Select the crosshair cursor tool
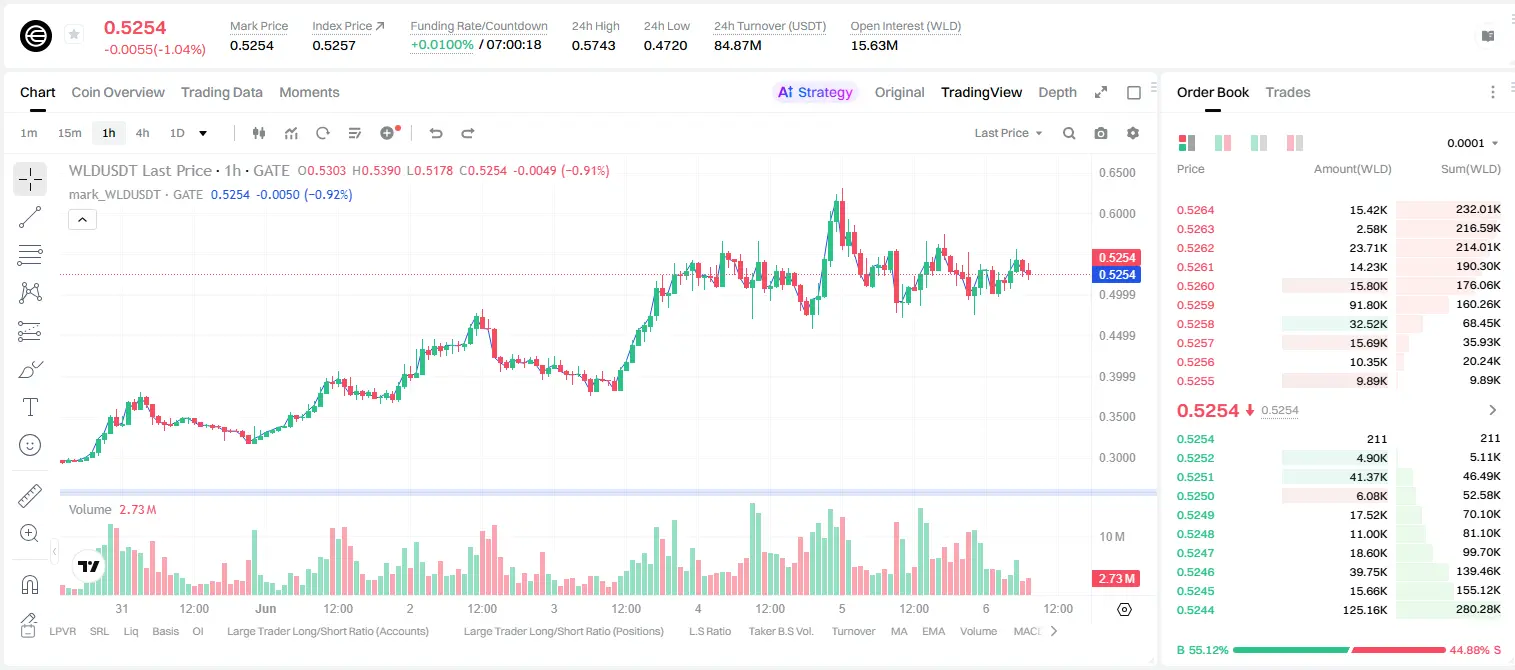The width and height of the screenshot is (1515, 670). [30, 180]
